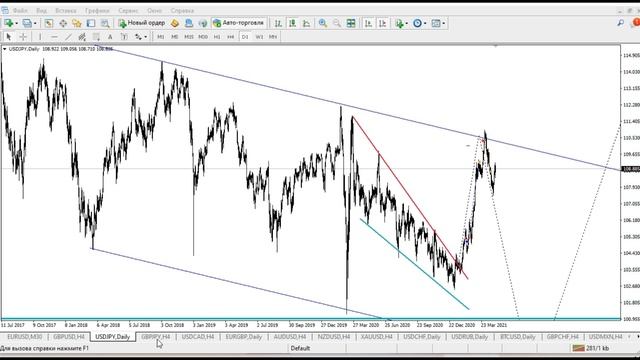The image size is (640, 360).
Task: Toggle the Navigator star folder icon
Action: [77, 23]
